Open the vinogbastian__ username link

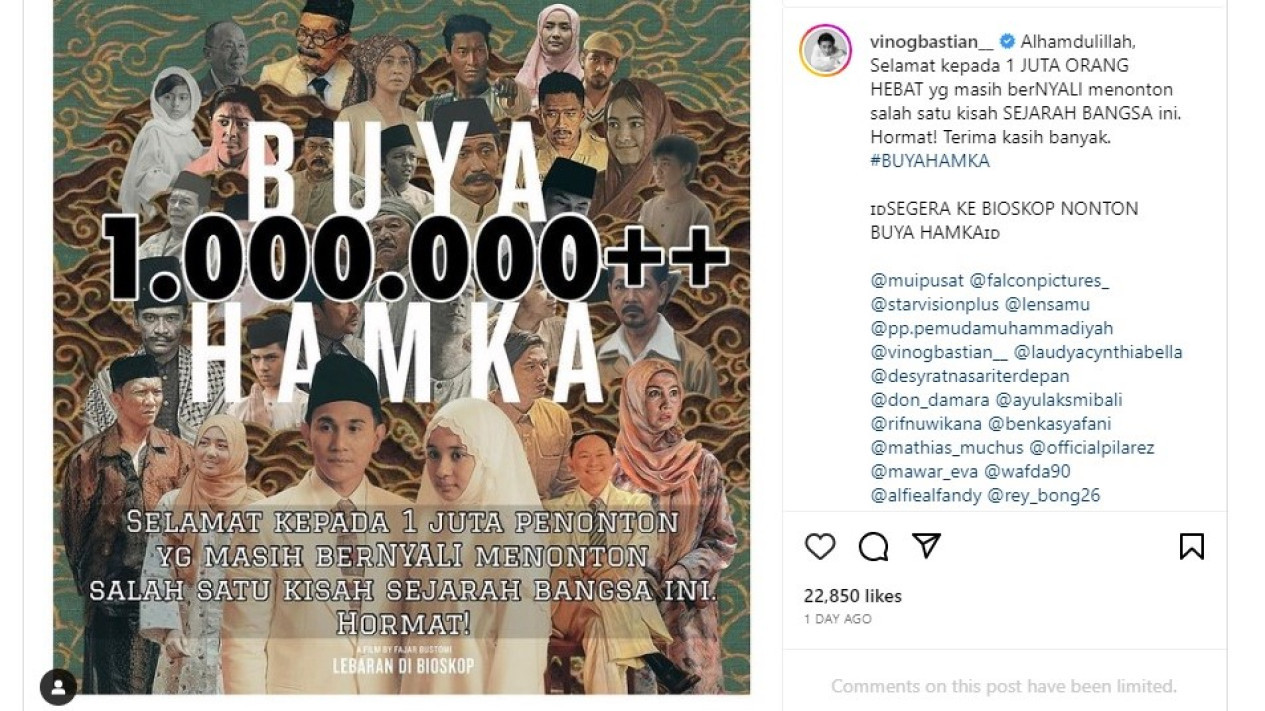point(932,42)
